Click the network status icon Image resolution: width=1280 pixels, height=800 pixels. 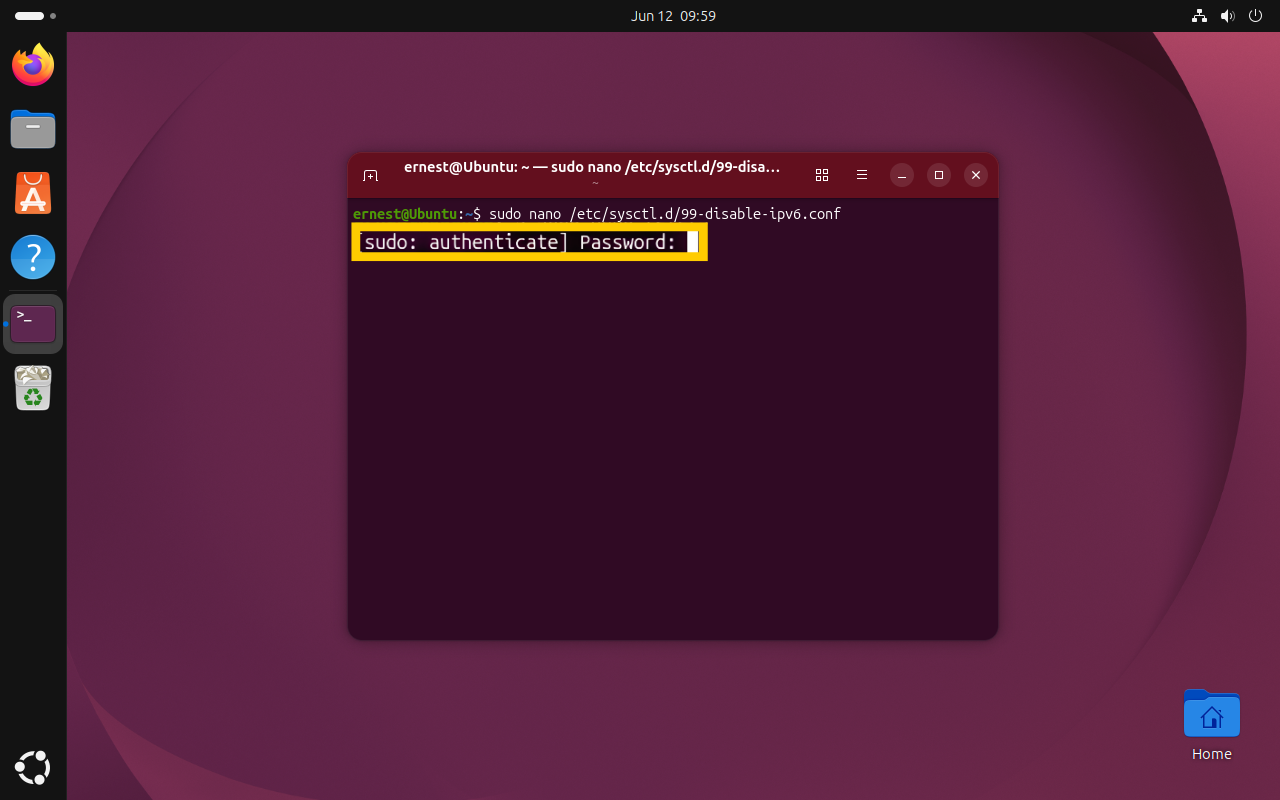point(1199,16)
